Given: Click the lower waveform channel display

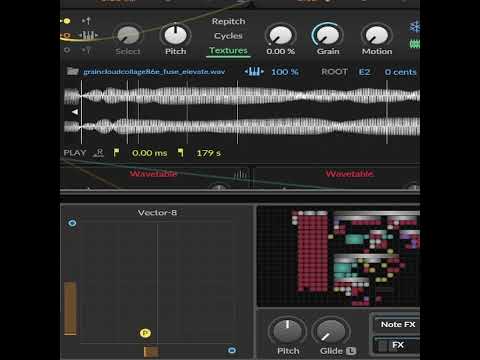Looking at the screenshot, I should pyautogui.click(x=242, y=127).
